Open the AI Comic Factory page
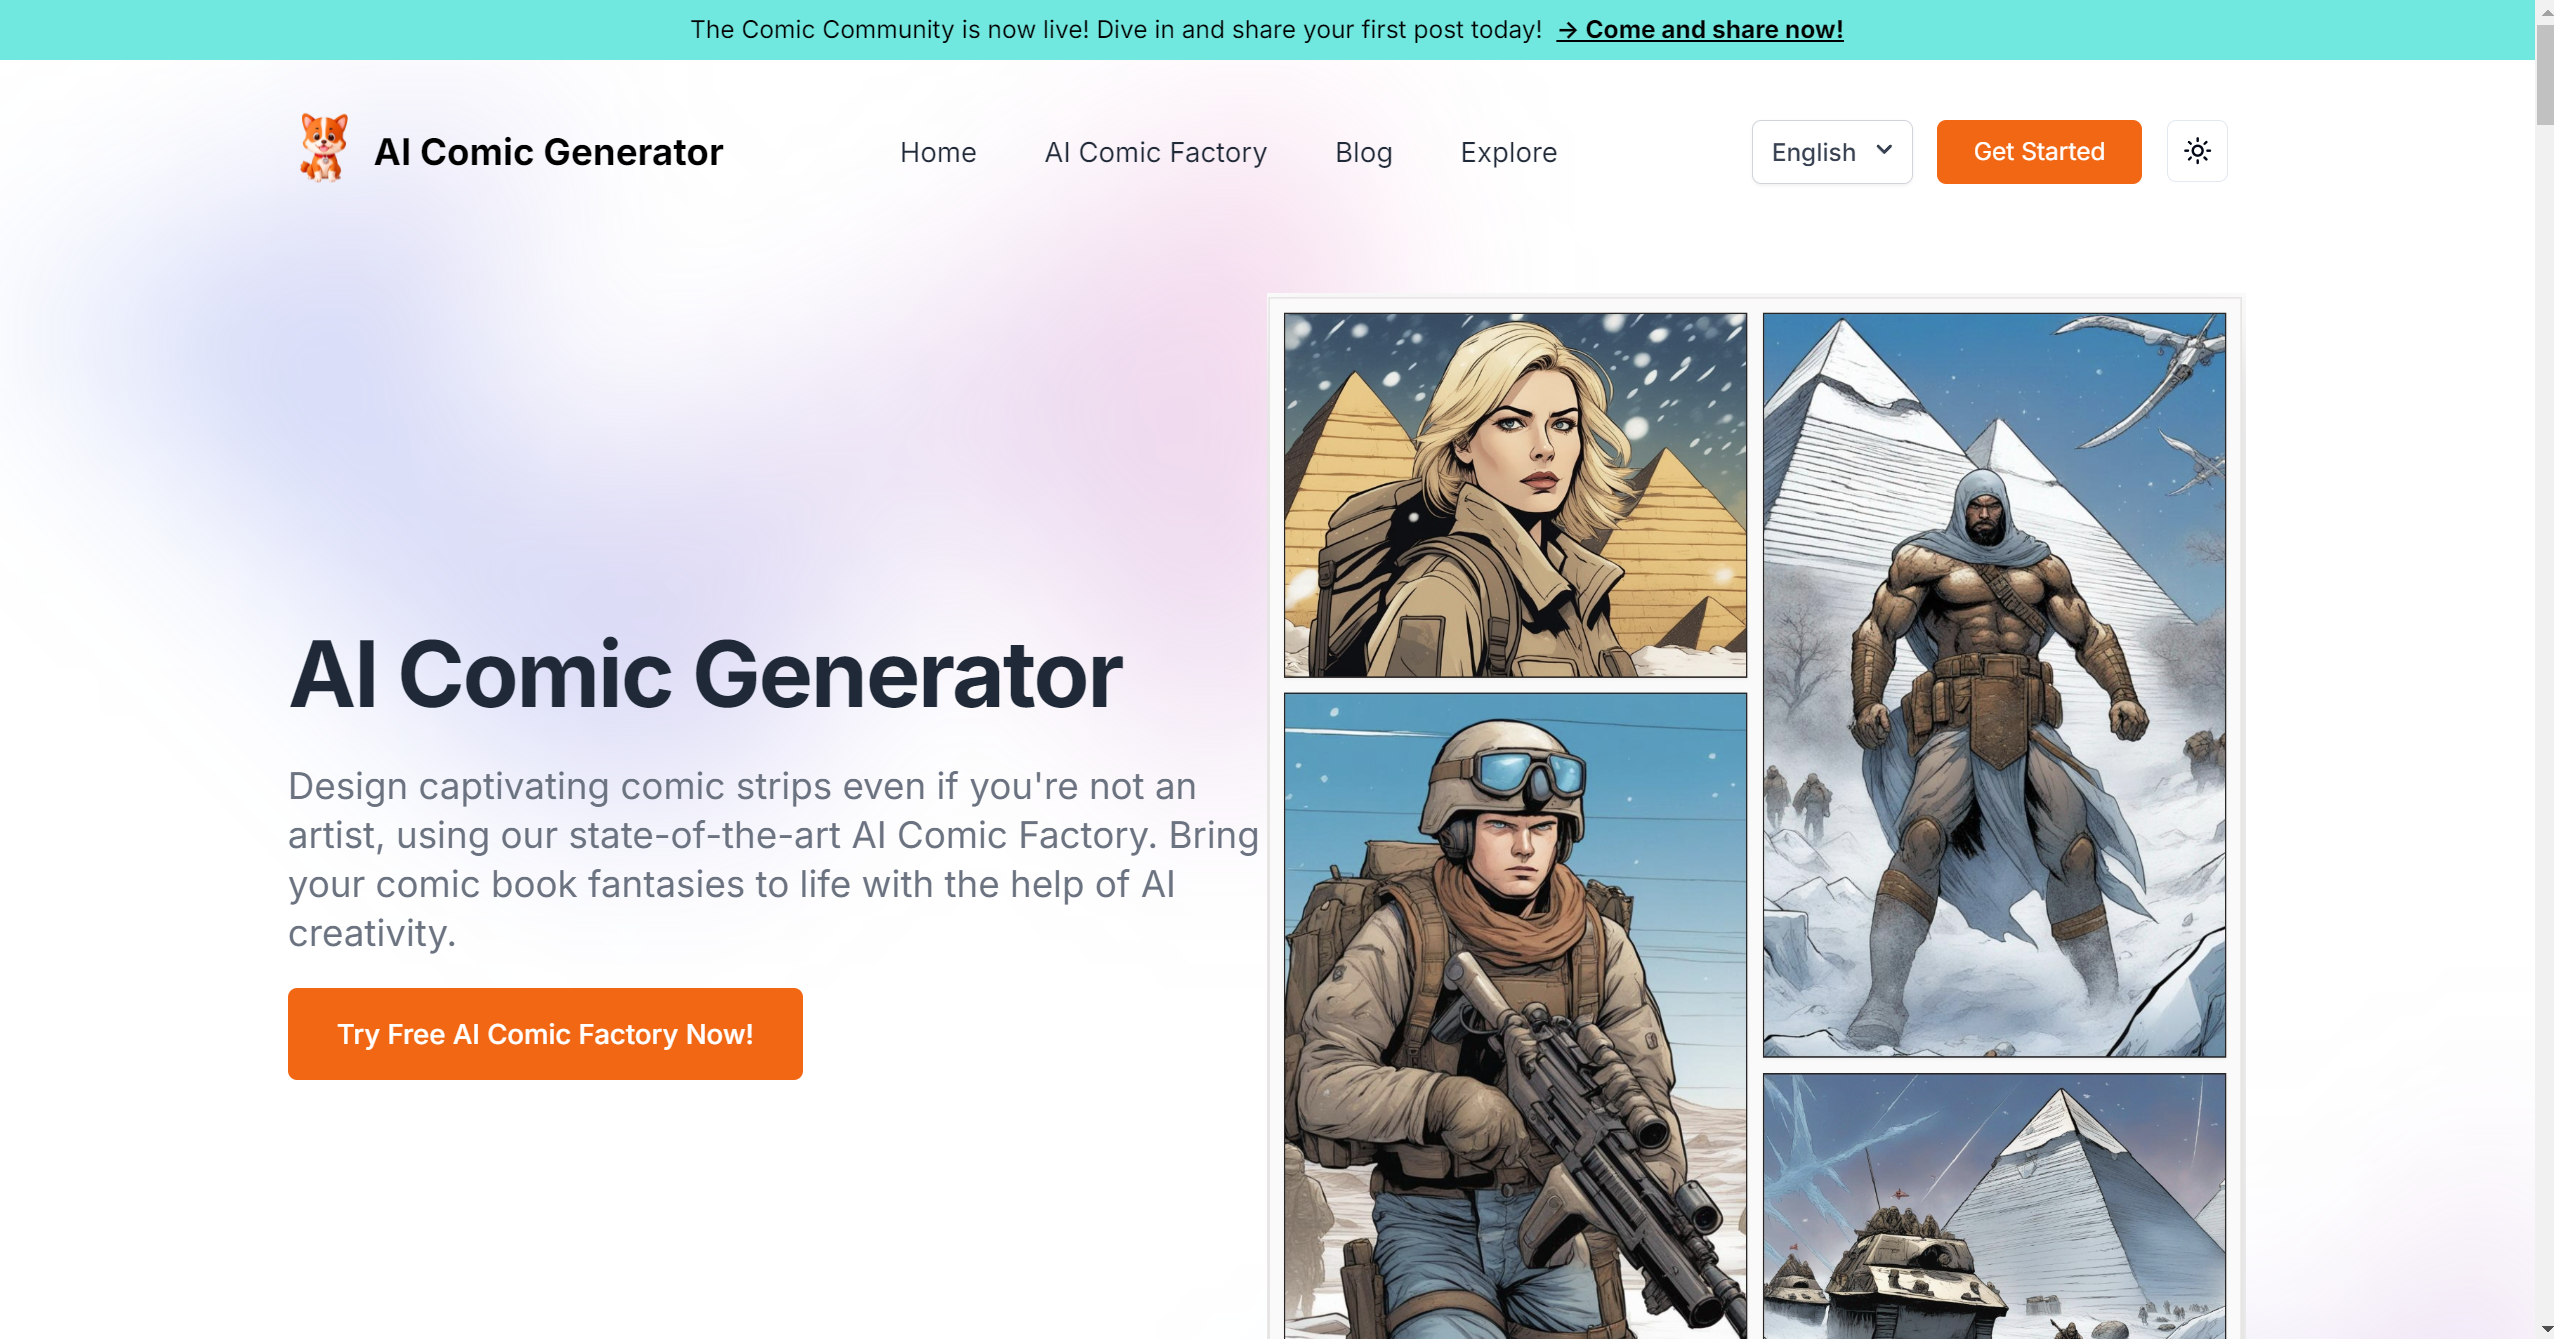Screen dimensions: 2554x1339 click(1155, 152)
